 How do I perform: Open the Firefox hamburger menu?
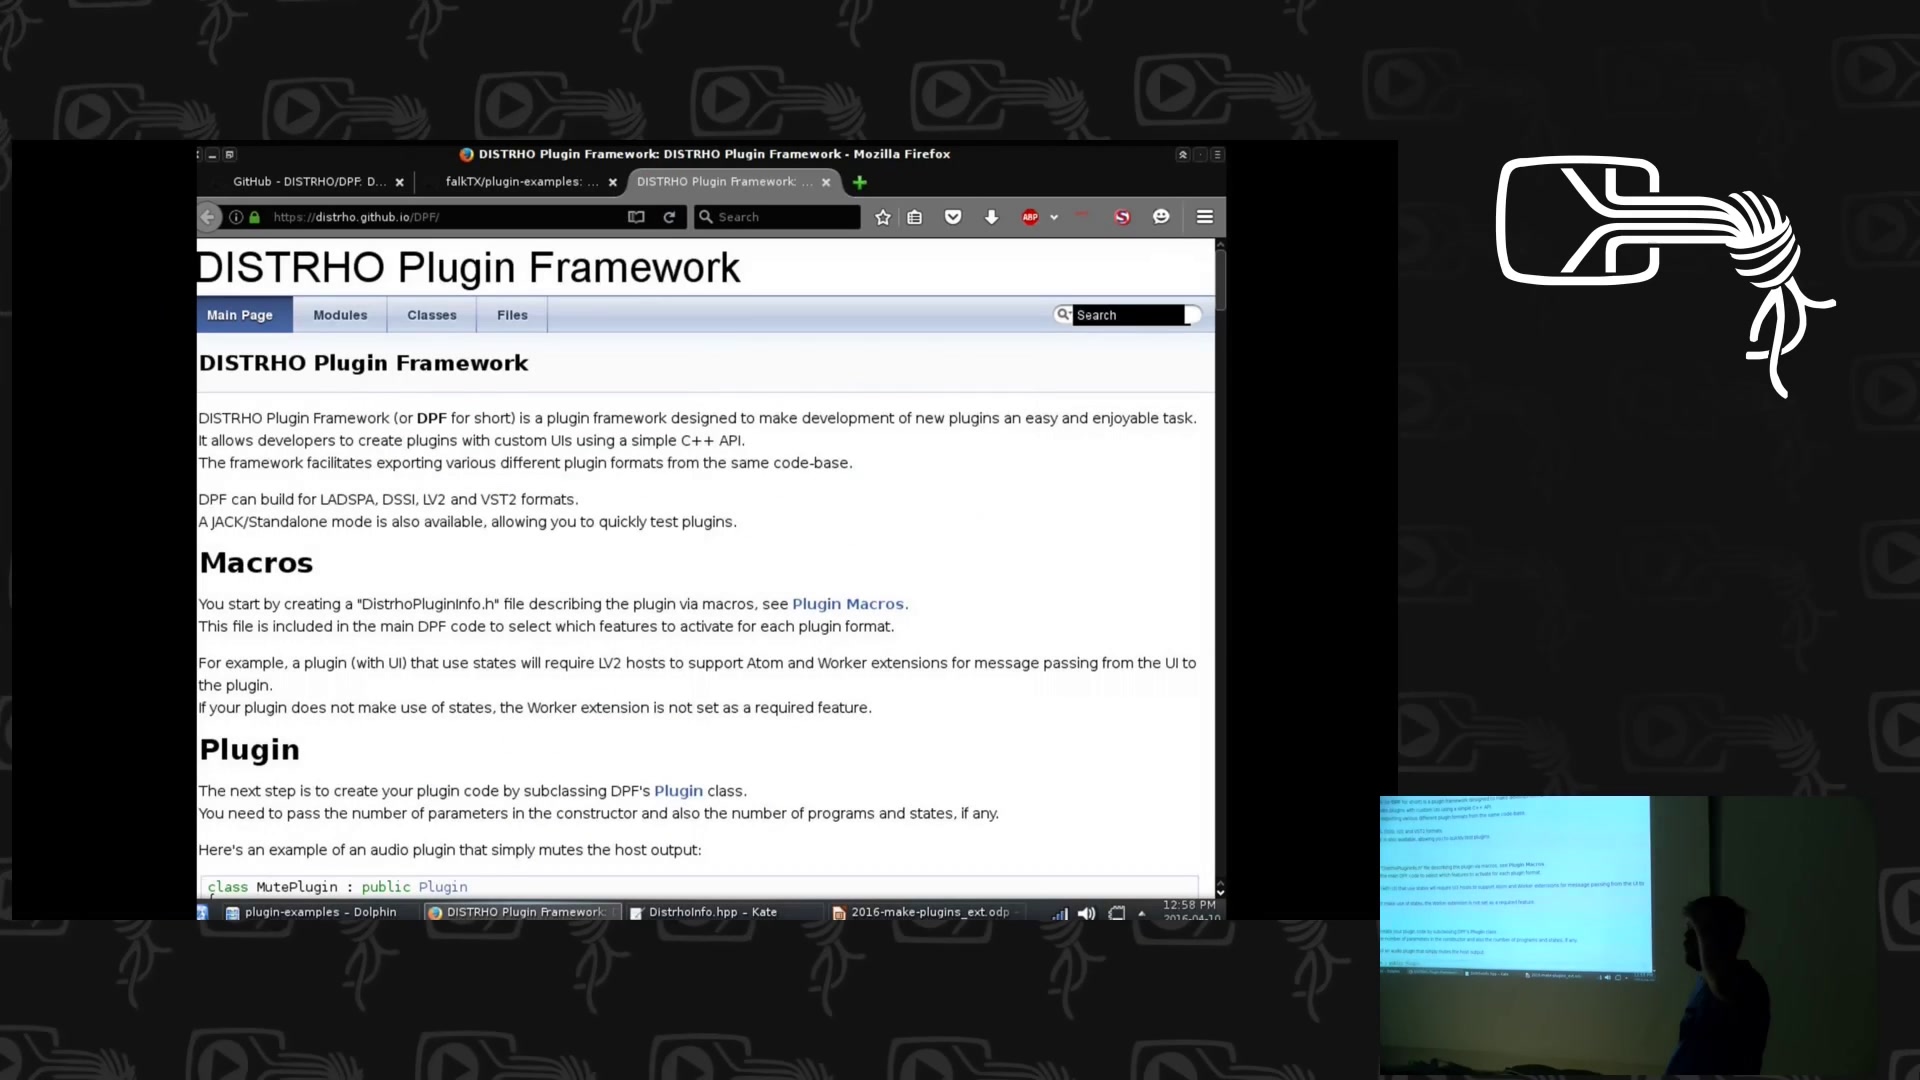pyautogui.click(x=1205, y=217)
